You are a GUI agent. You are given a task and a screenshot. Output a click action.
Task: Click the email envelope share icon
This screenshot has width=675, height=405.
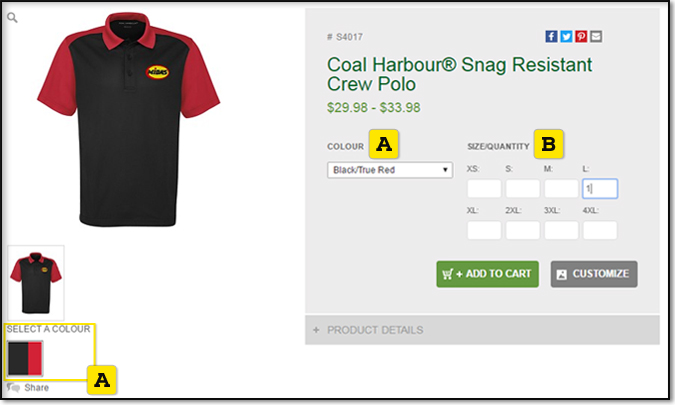coord(596,37)
